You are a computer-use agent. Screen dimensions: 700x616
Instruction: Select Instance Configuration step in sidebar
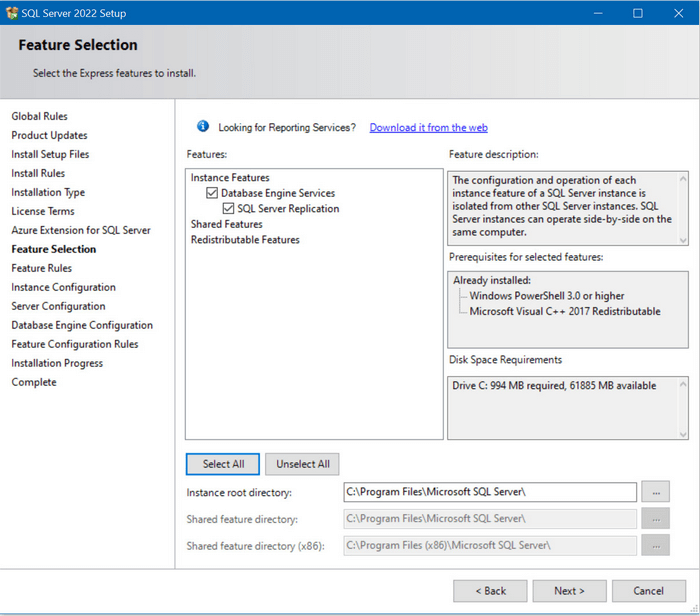tap(63, 287)
